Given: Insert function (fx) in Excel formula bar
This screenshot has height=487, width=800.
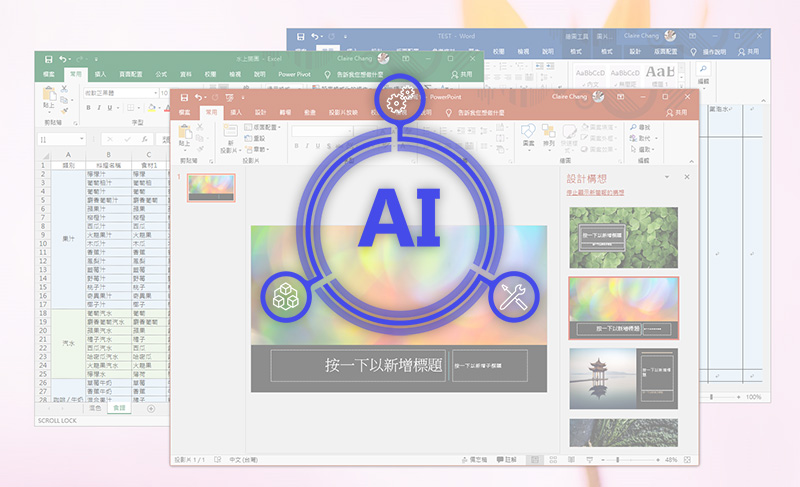Looking at the screenshot, I should click(145, 139).
